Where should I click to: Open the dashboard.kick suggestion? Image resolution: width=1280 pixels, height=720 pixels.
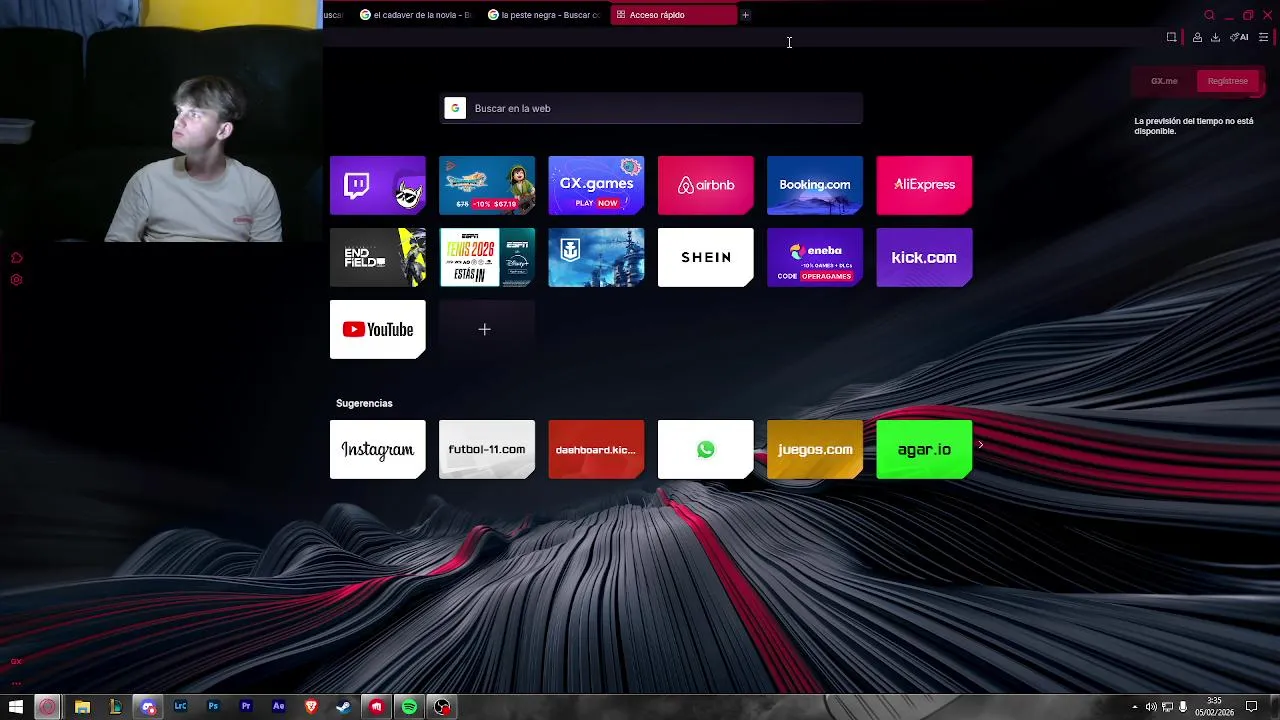point(596,449)
